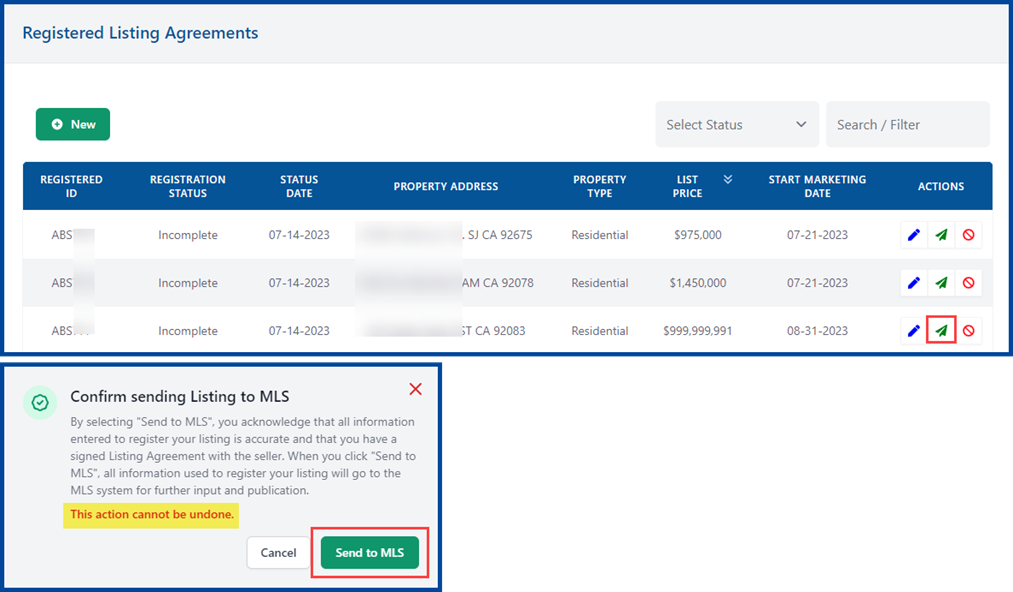Image resolution: width=1013 pixels, height=592 pixels.
Task: Edit the $975,000 listing with pencil icon
Action: [913, 235]
